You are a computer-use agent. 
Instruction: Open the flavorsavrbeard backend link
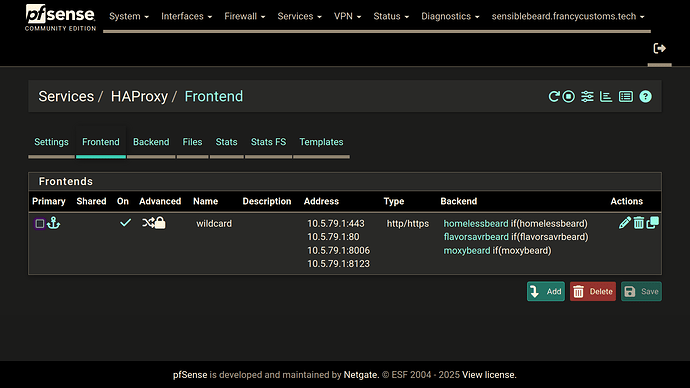click(476, 237)
